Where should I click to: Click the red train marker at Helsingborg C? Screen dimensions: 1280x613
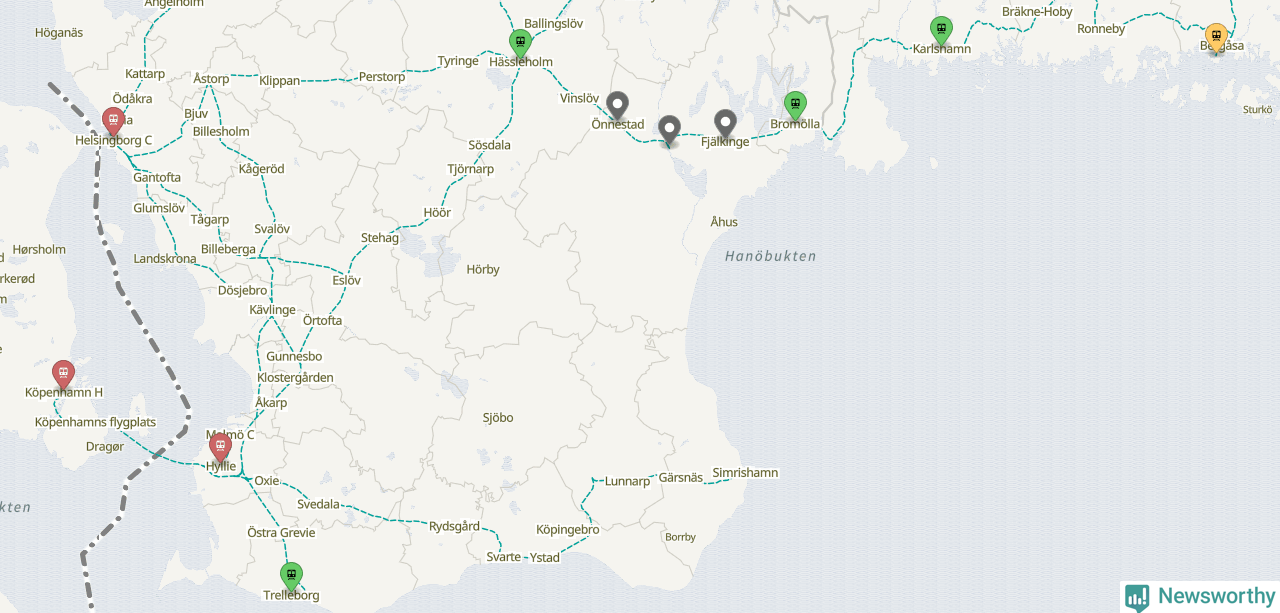point(113,121)
